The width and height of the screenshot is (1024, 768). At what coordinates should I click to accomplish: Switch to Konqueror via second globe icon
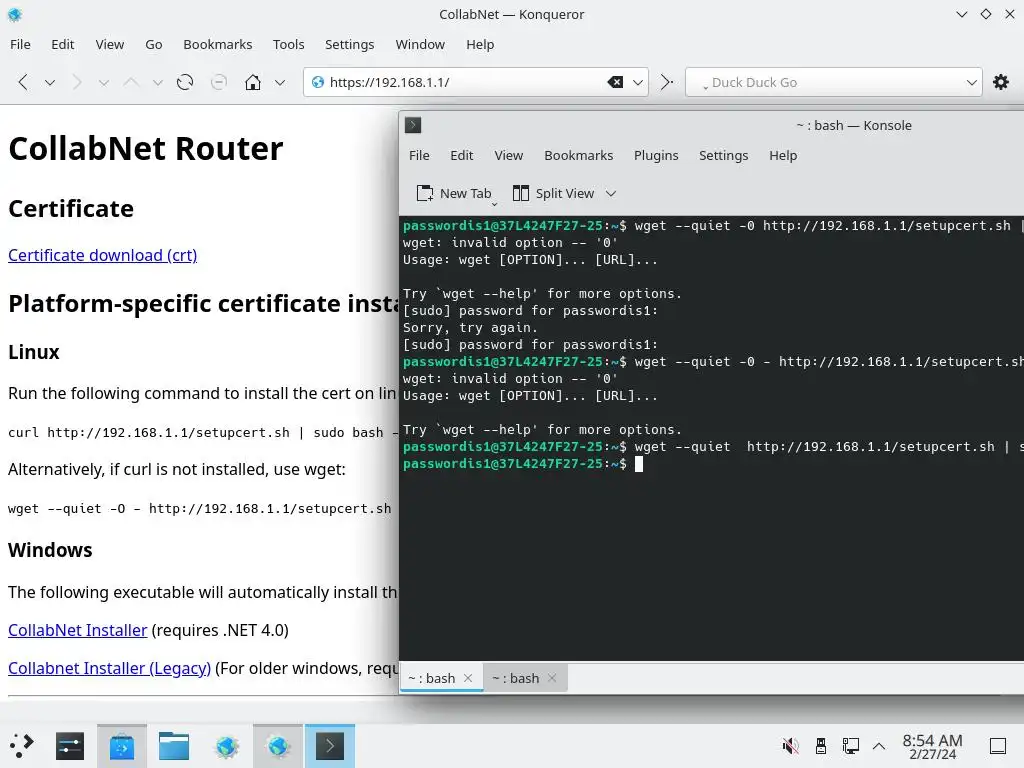coord(278,746)
